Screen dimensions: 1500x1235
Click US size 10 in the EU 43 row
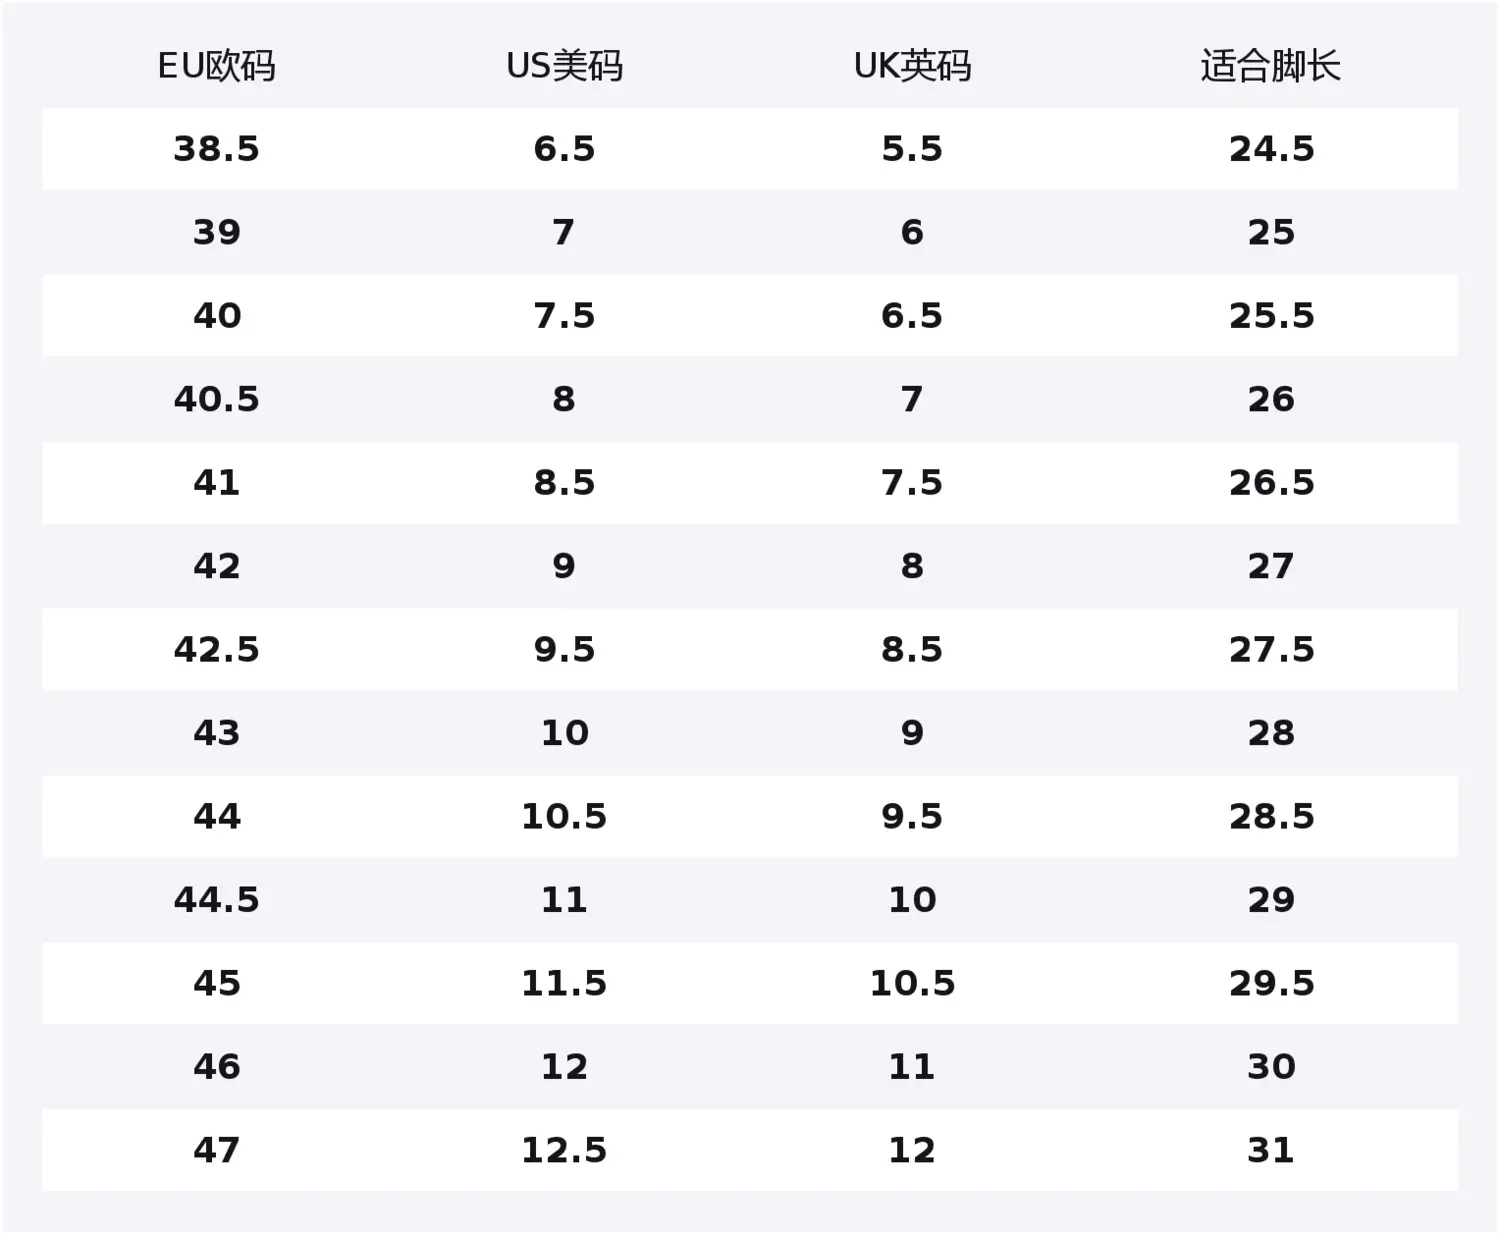(564, 733)
